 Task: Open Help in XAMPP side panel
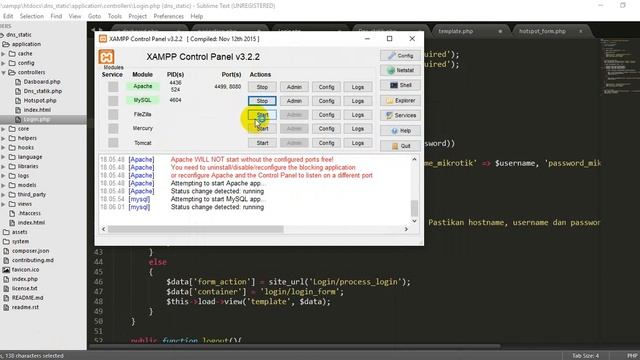point(400,131)
